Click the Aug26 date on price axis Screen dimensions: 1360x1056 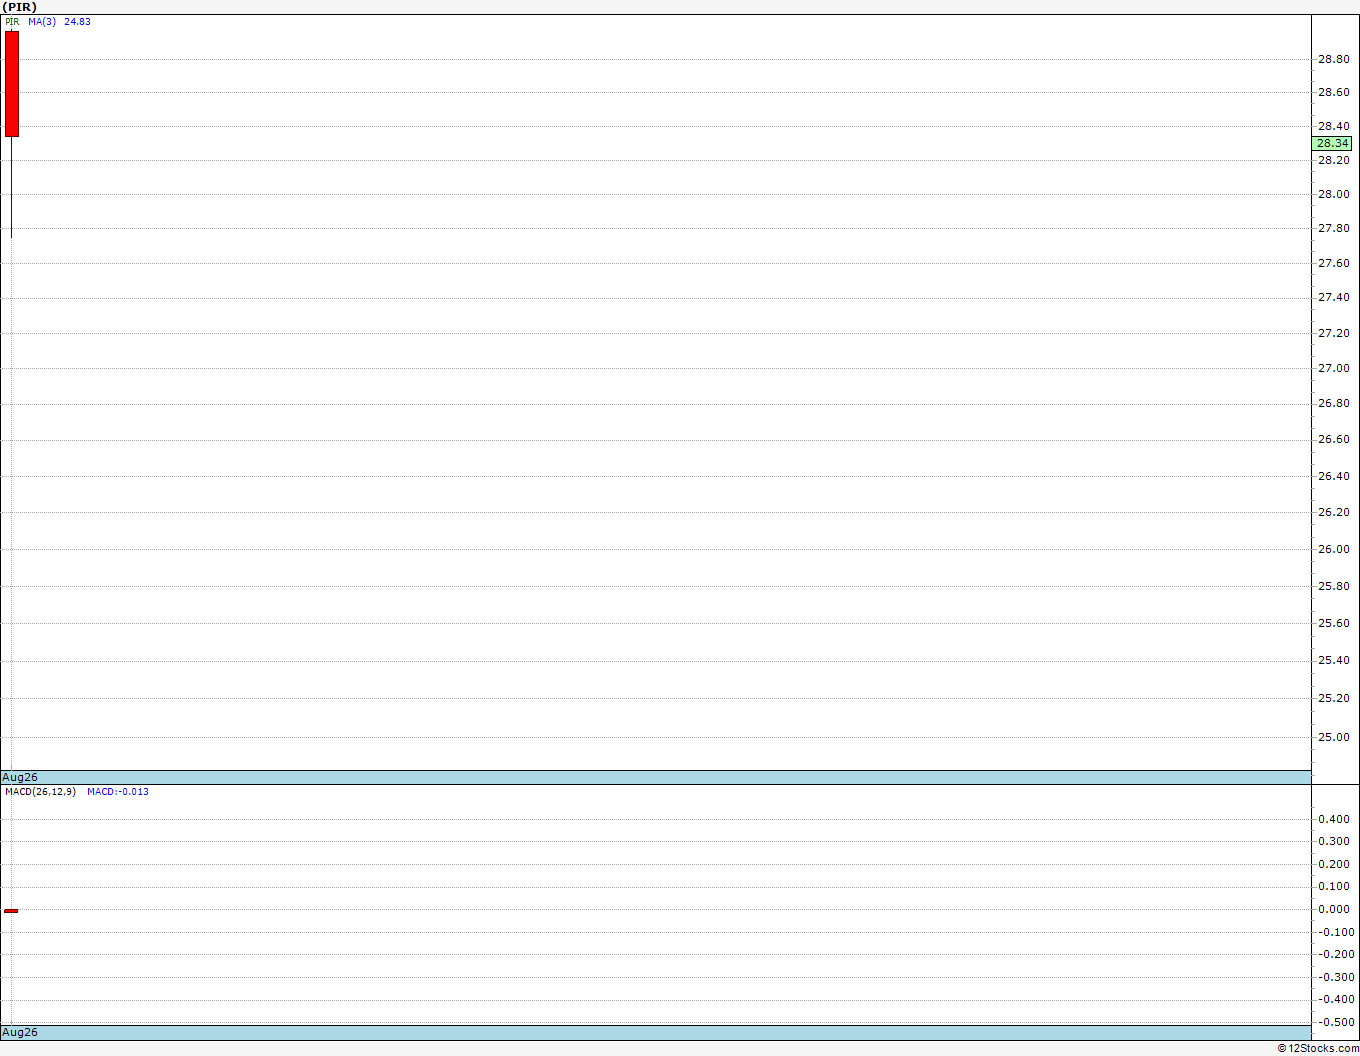click(20, 777)
